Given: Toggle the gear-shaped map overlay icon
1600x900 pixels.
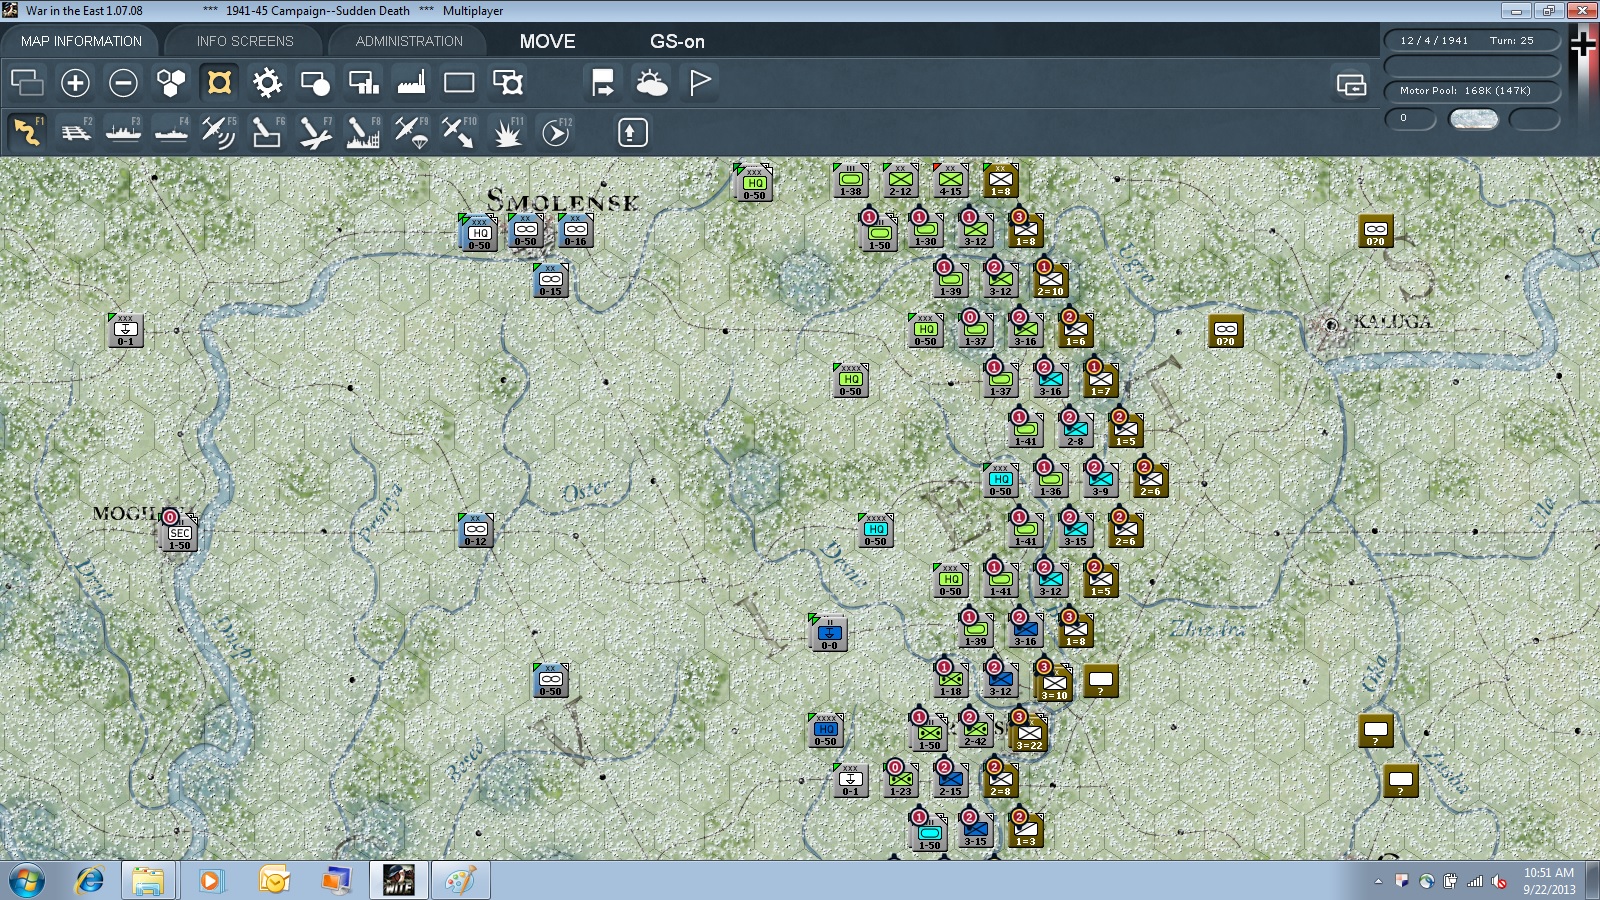Looking at the screenshot, I should pyautogui.click(x=267, y=83).
